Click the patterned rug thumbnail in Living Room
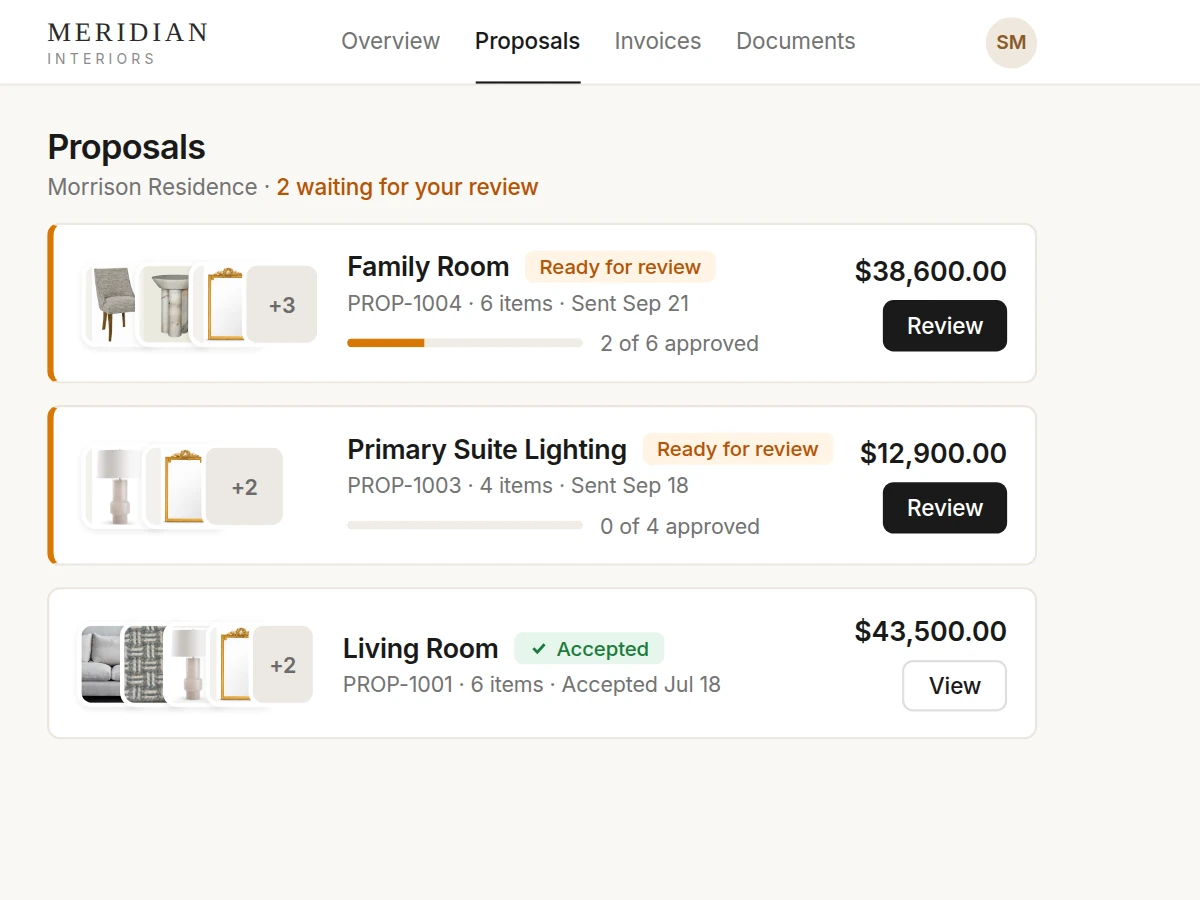The image size is (1200, 900). pos(143,665)
